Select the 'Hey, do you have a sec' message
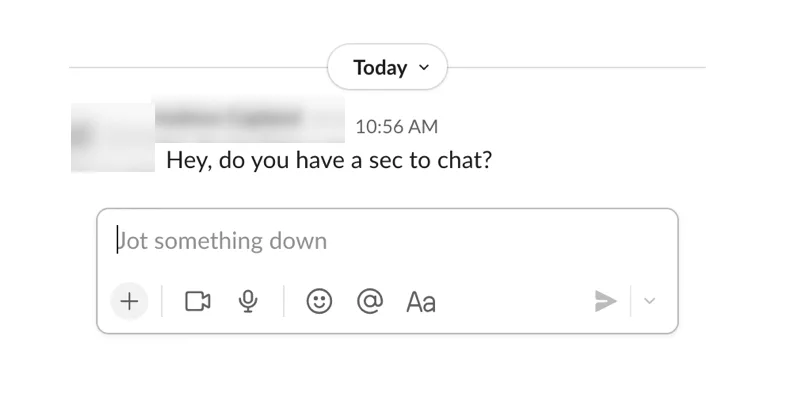The image size is (797, 401). 329,160
